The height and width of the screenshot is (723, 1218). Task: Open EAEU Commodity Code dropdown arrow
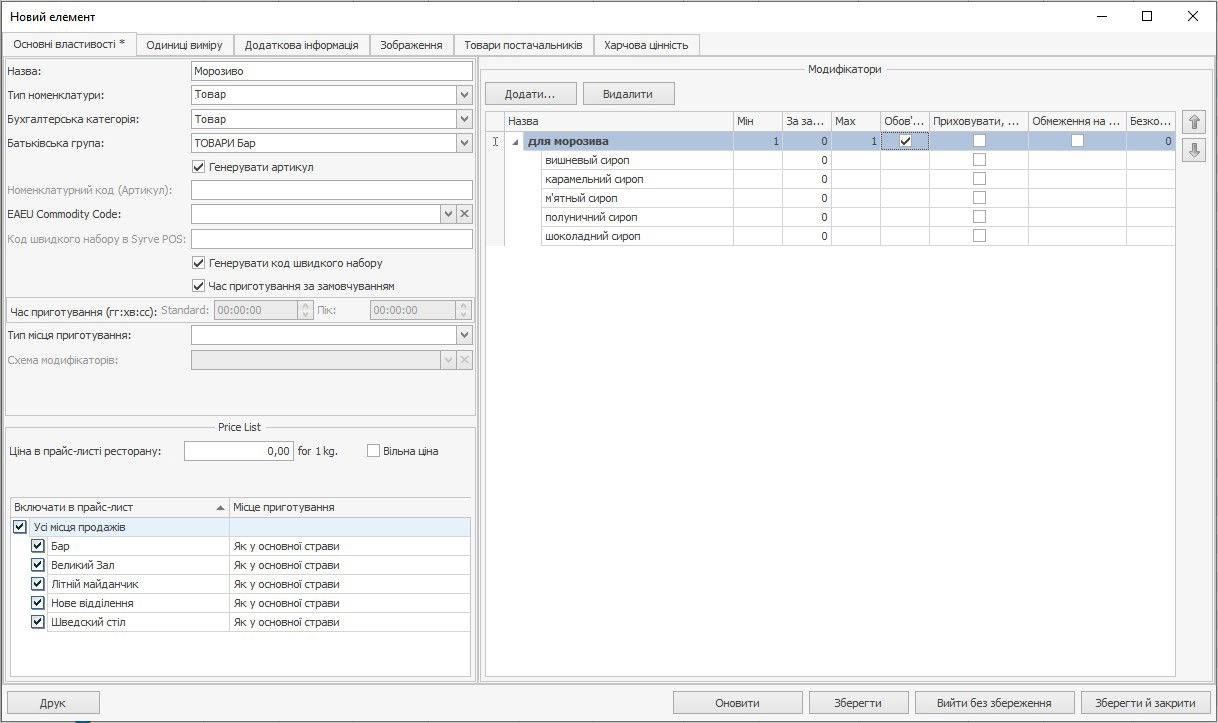click(447, 214)
